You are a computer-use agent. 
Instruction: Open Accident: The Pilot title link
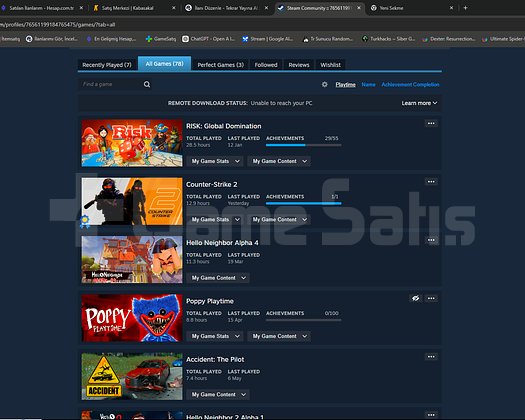coord(215,359)
